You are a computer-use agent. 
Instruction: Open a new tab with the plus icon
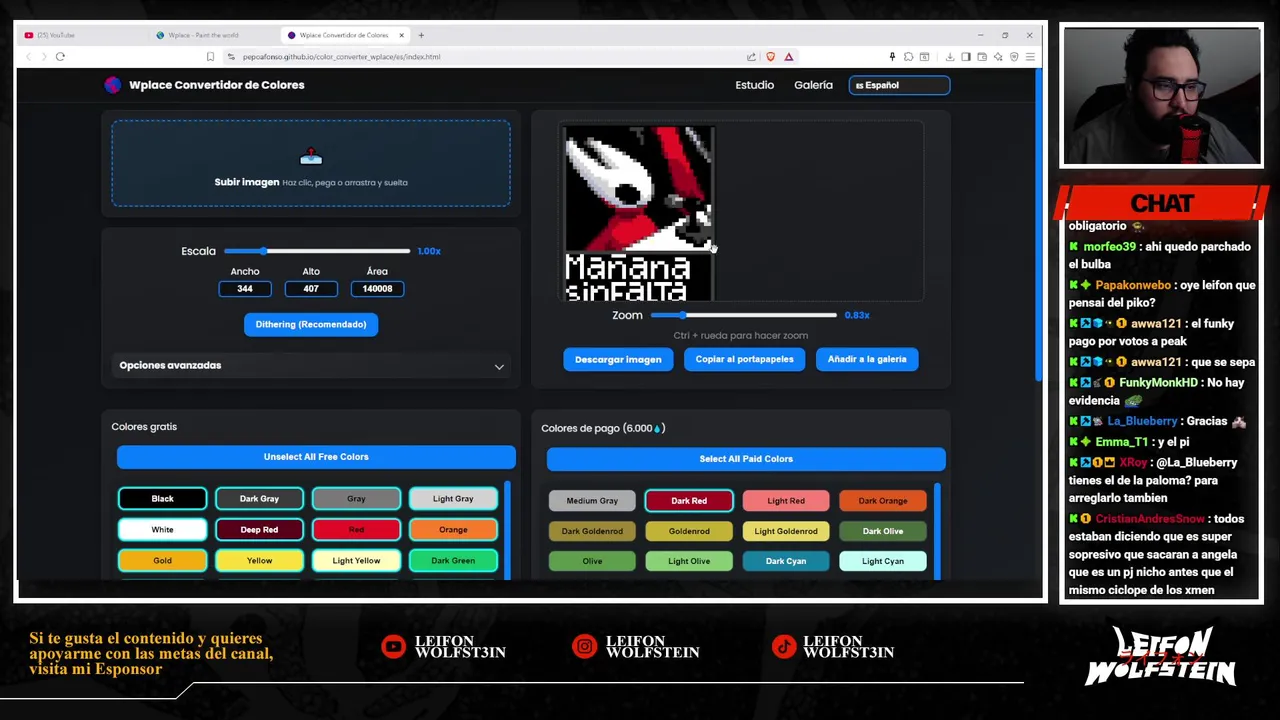(x=421, y=35)
